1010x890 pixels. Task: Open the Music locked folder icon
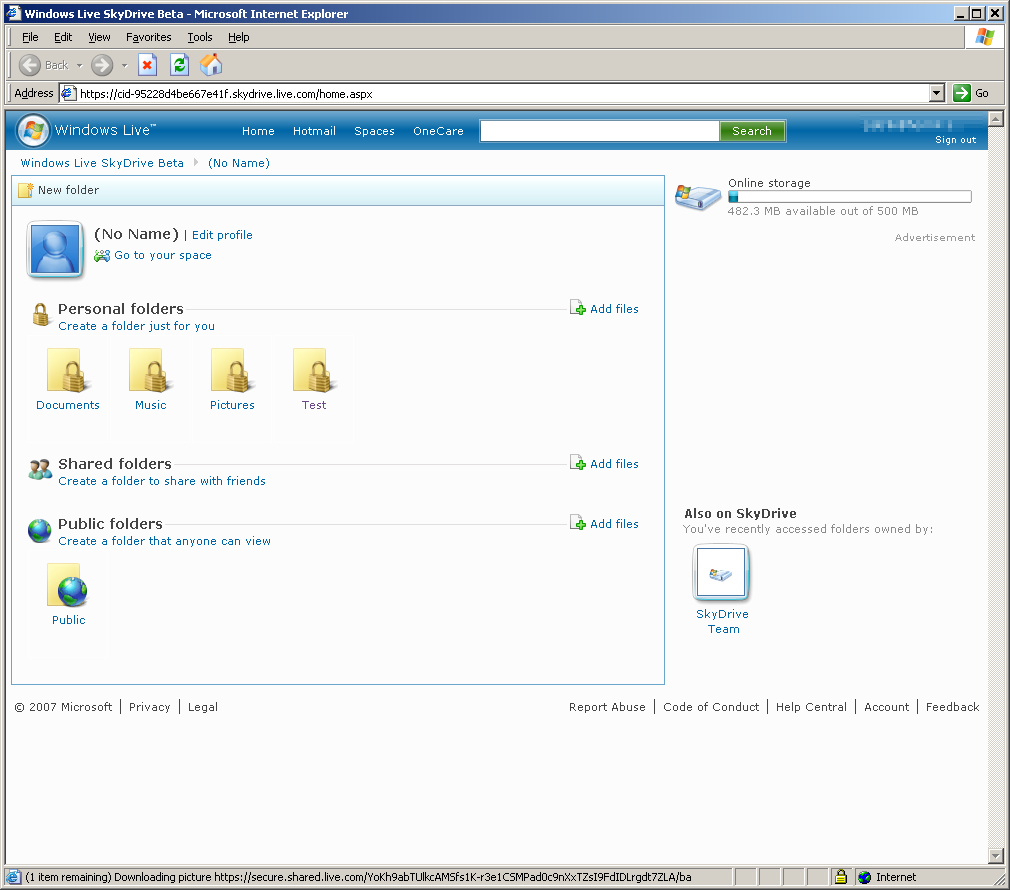tap(150, 371)
